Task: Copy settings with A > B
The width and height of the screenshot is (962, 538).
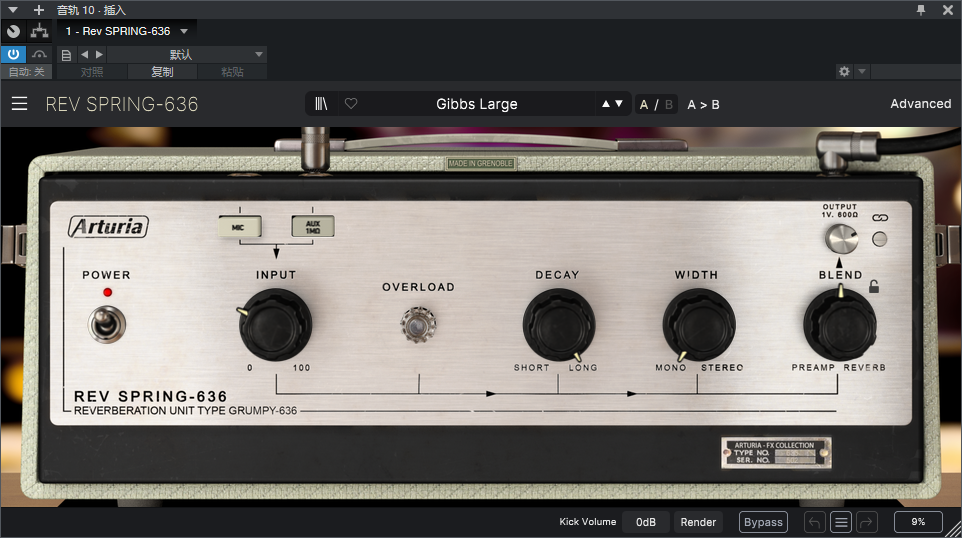Action: pos(703,104)
